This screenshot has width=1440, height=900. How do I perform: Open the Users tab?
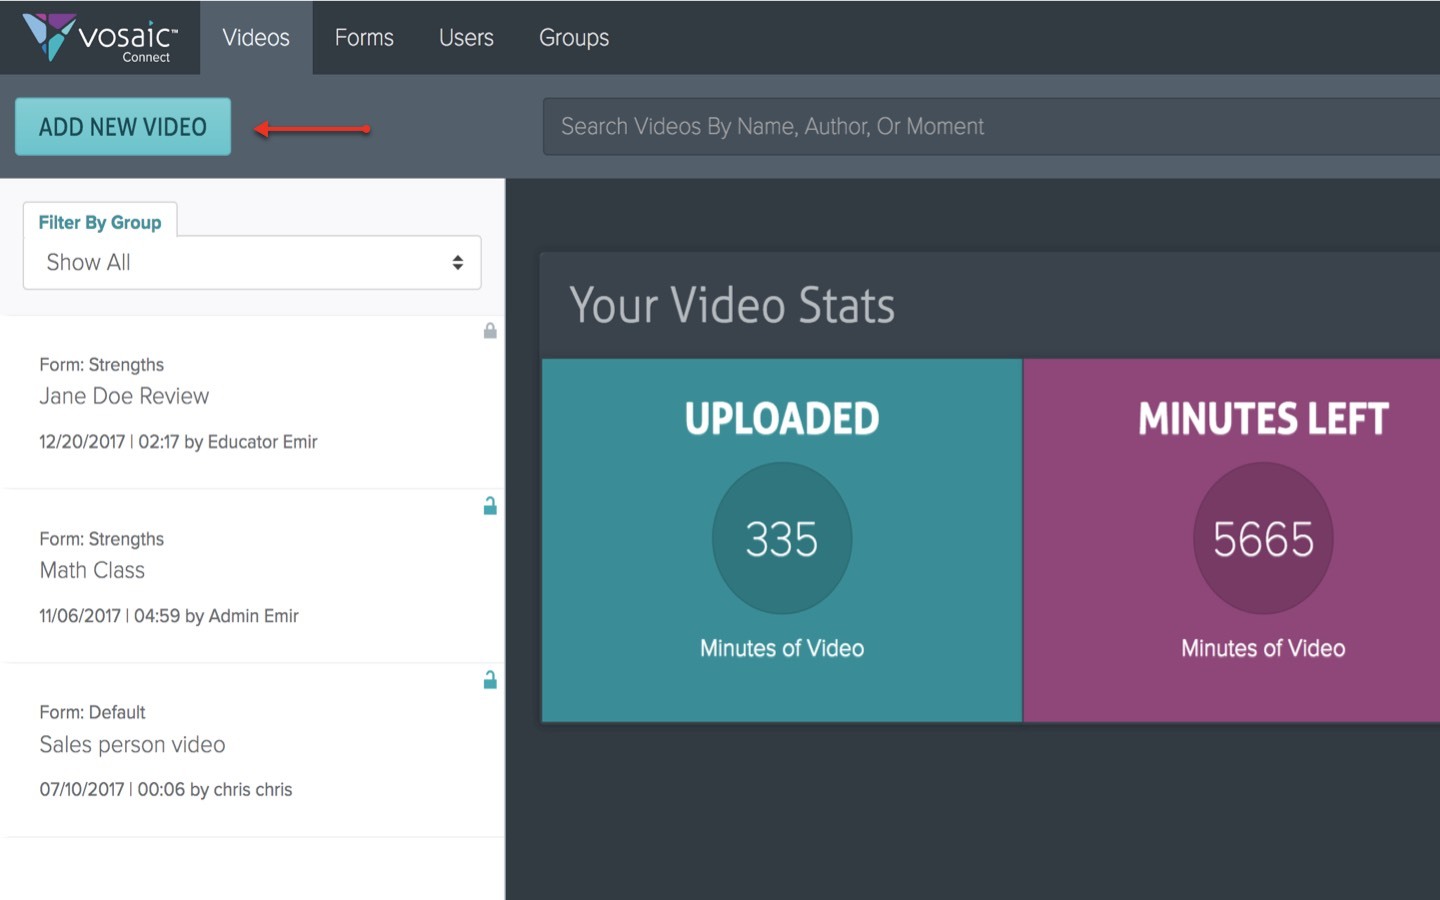(466, 37)
